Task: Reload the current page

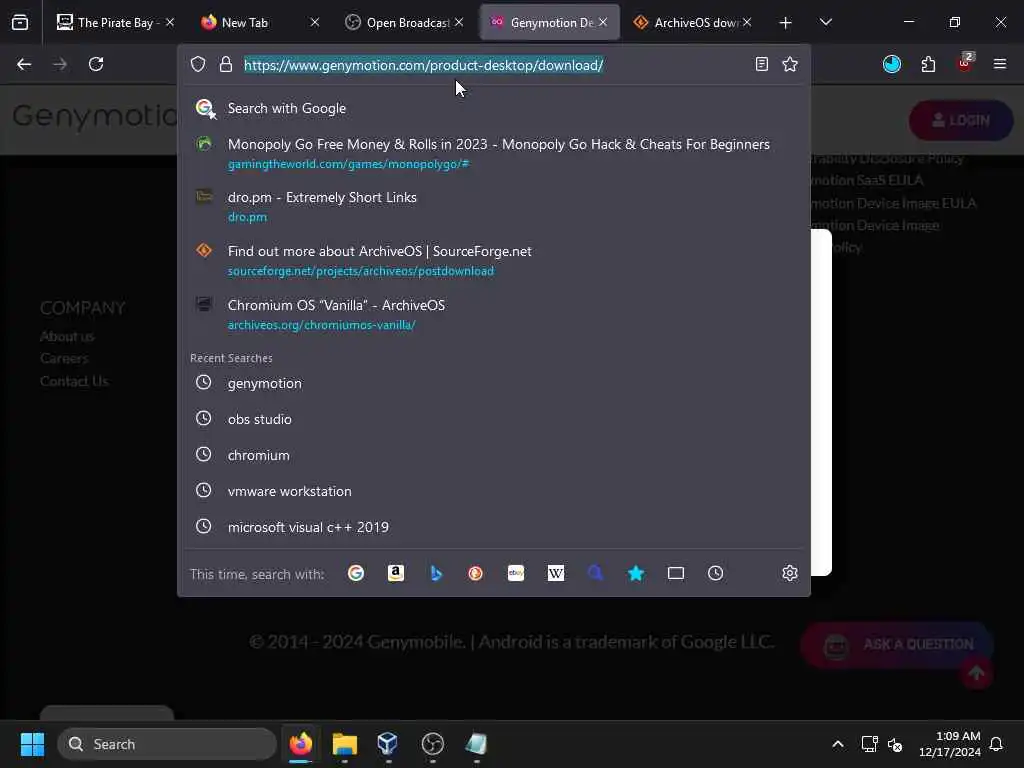Action: tap(96, 64)
